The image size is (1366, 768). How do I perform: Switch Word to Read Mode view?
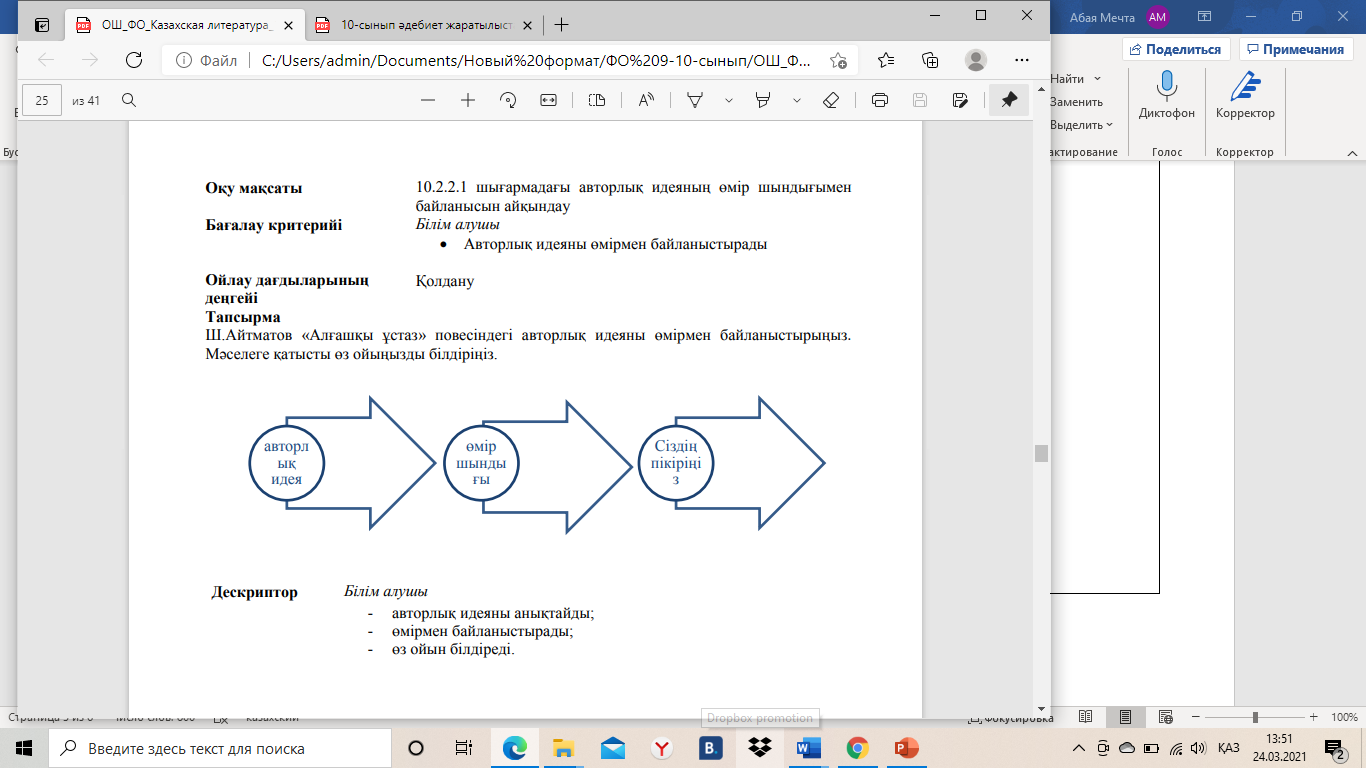(1086, 718)
